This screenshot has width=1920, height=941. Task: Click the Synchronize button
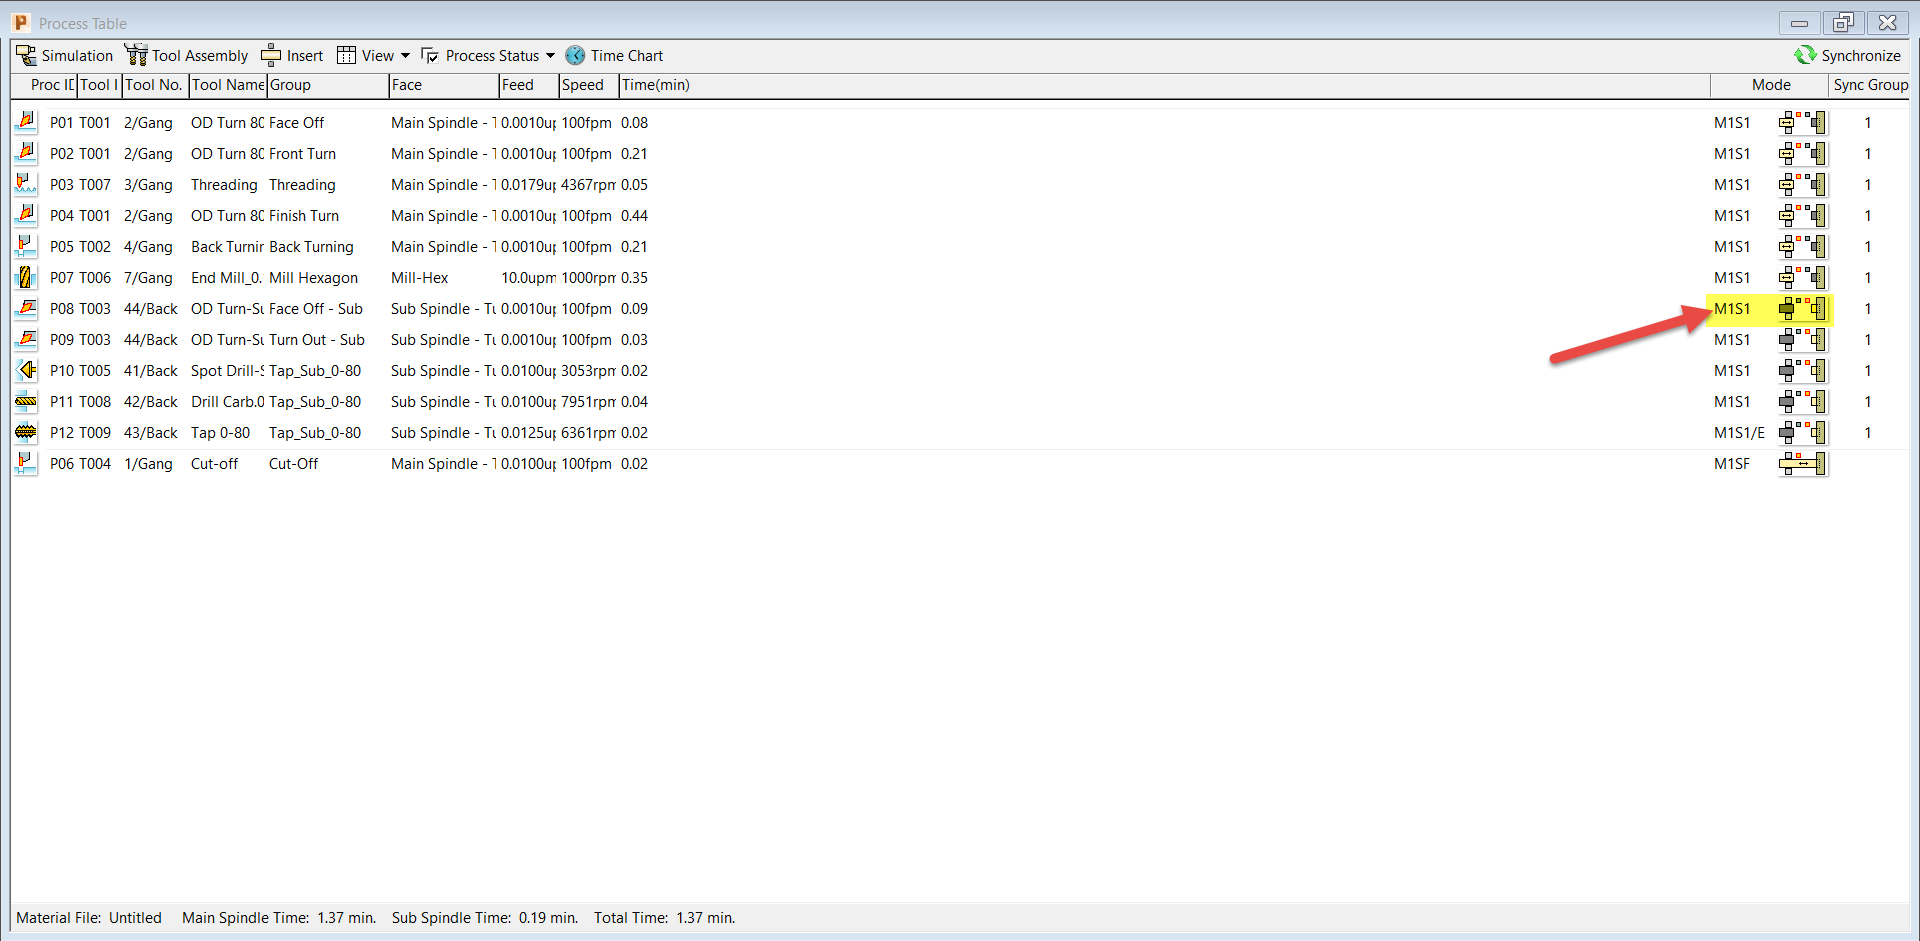click(1847, 56)
